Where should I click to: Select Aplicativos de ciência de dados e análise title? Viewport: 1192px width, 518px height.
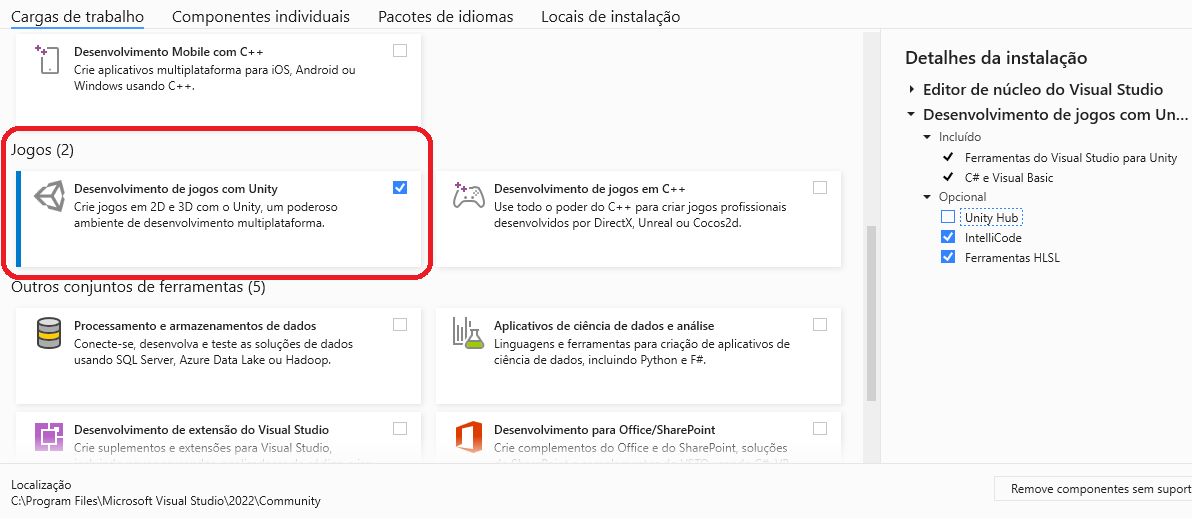(604, 326)
